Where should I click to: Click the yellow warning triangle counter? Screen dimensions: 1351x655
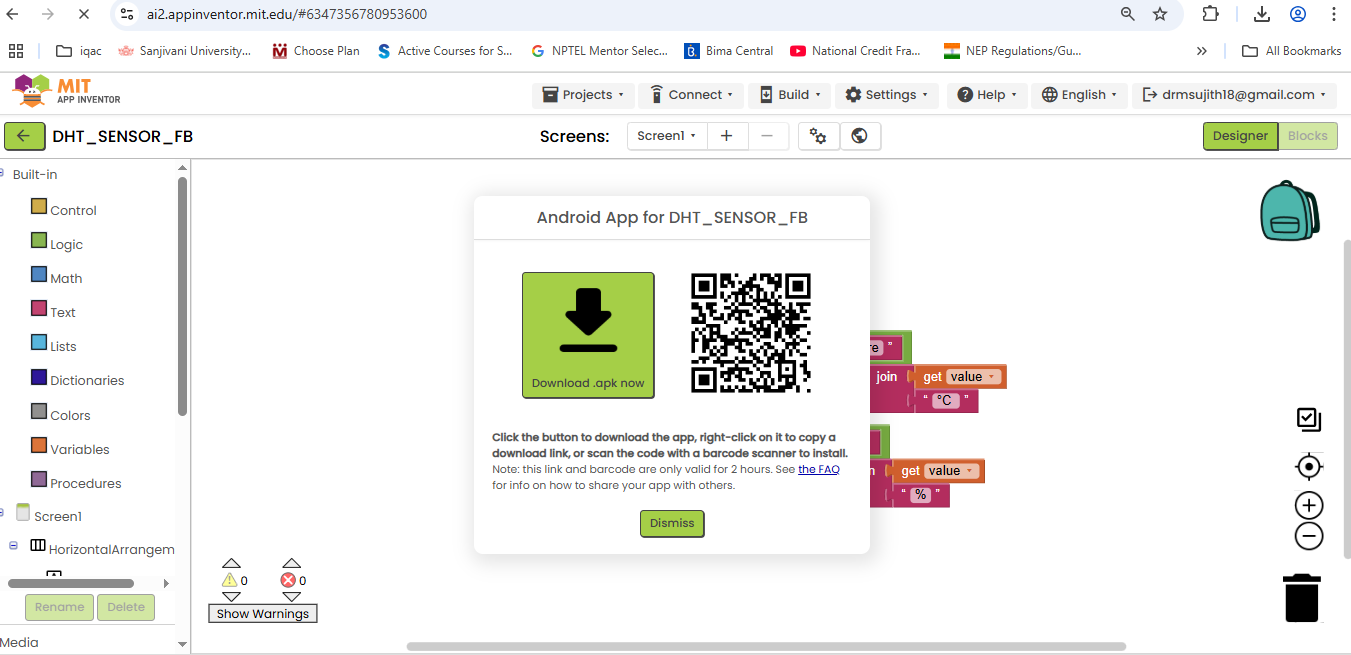230,580
